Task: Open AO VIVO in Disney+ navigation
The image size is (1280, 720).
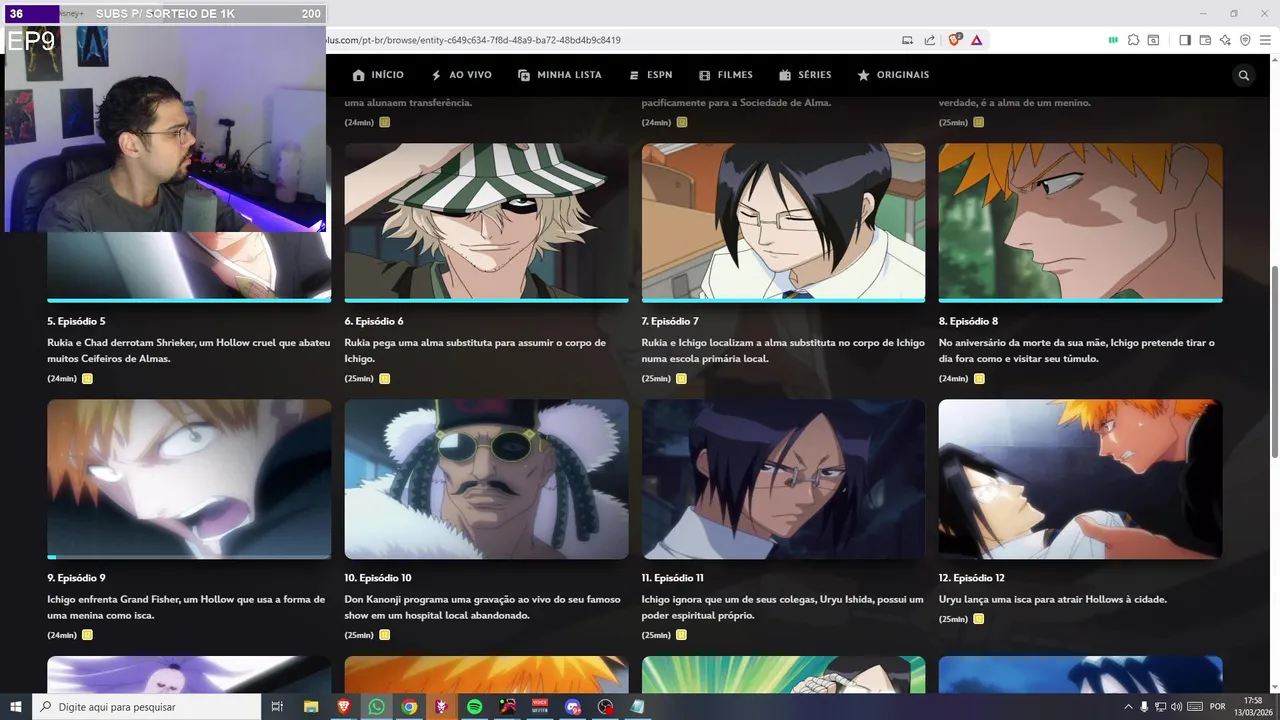Action: pyautogui.click(x=461, y=75)
